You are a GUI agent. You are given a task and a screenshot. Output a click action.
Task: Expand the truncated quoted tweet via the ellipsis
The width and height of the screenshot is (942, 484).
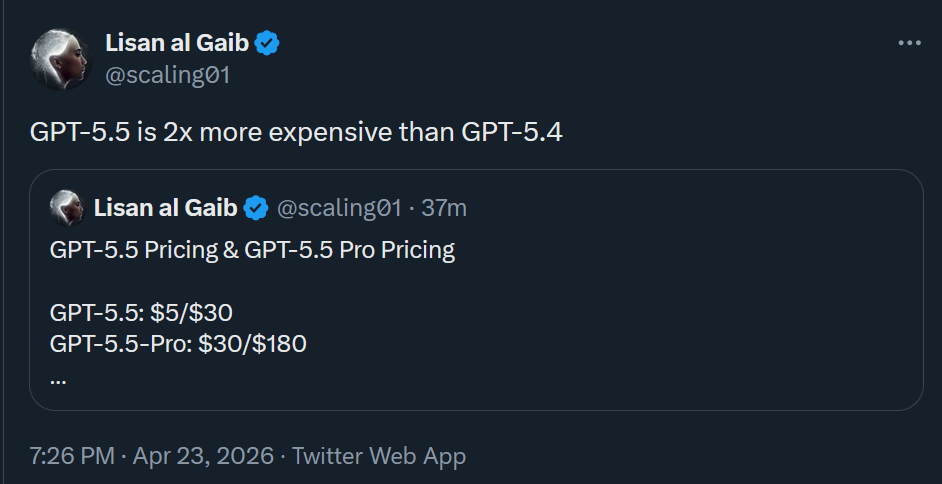click(x=57, y=378)
